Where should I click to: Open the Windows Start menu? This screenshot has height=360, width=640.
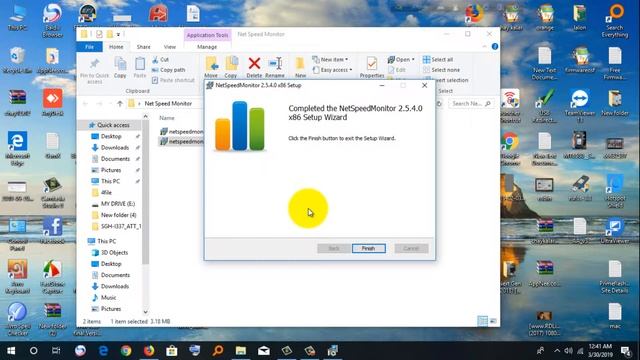11,351
